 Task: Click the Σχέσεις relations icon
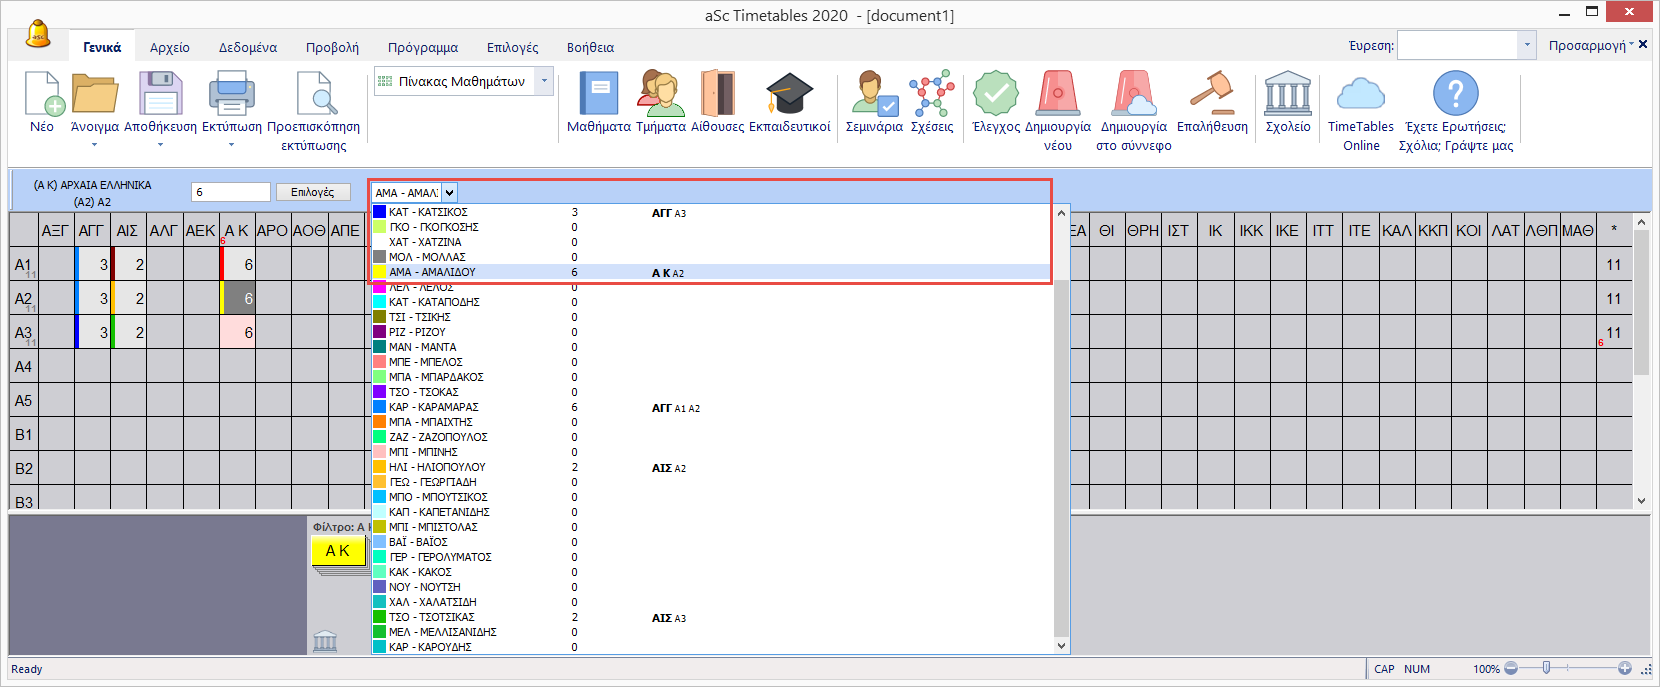[931, 95]
